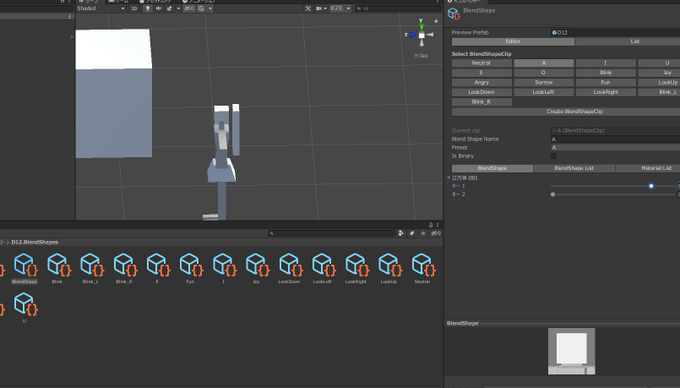Select the Angry BlendShapeClip button

(481, 82)
